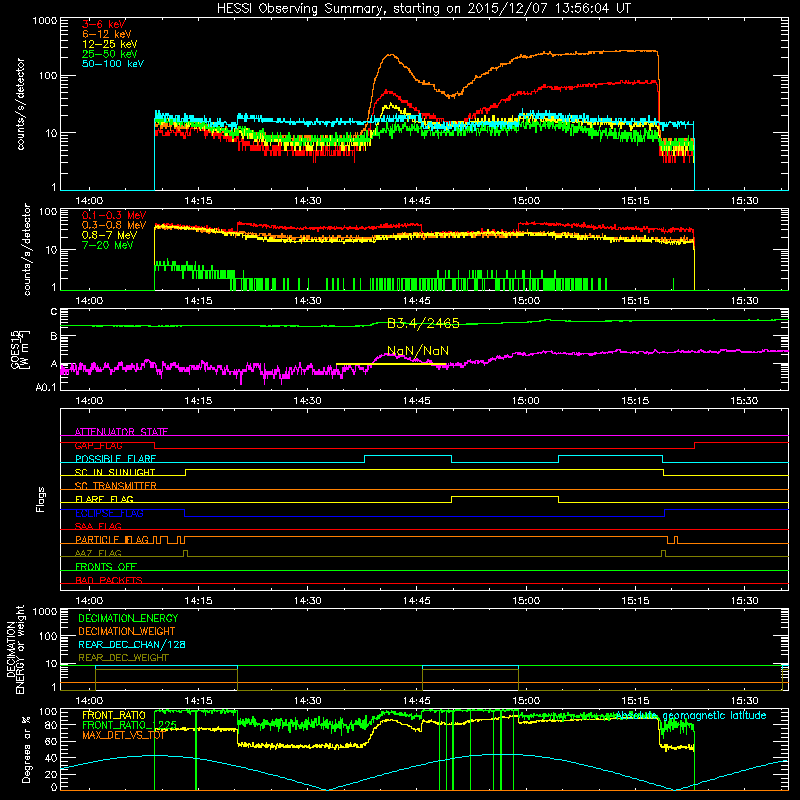Select the REAR_DEC_WEIGHT legend label
This screenshot has height=800, width=800.
(123, 658)
